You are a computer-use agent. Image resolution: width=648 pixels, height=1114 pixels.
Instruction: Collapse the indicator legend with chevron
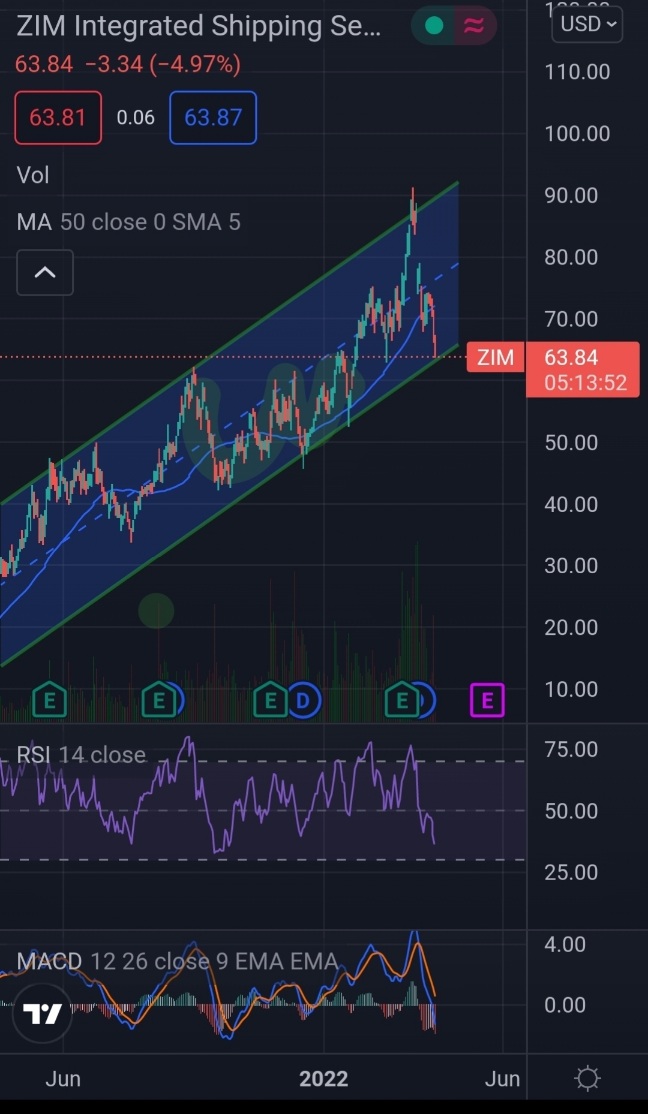(45, 272)
